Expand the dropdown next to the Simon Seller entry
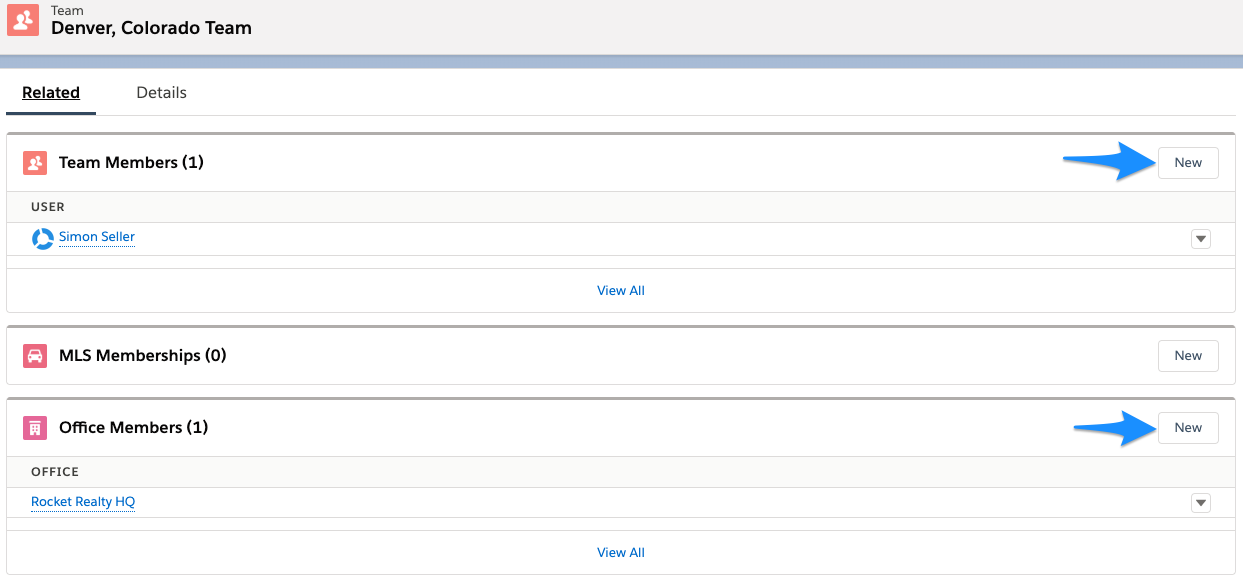Screen dimensions: 1243x583 coord(1200,238)
